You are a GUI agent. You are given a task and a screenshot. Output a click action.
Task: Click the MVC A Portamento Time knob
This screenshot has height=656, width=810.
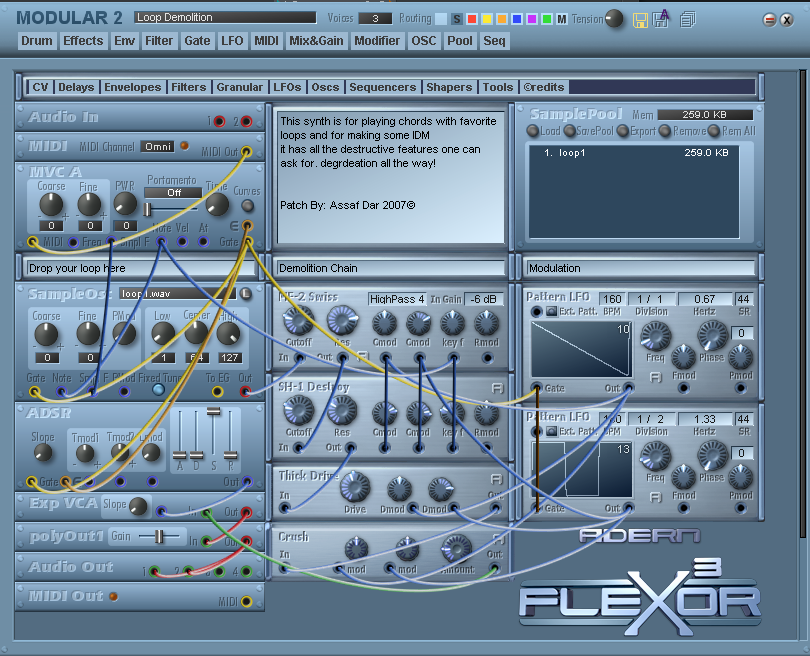pyautogui.click(x=217, y=205)
